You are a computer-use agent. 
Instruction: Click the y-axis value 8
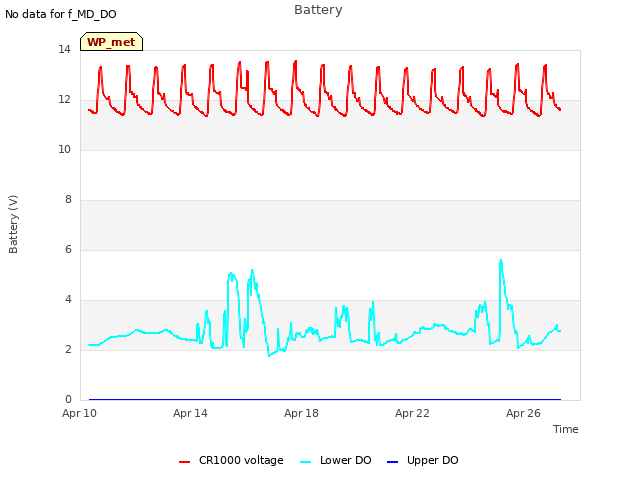pos(68,200)
